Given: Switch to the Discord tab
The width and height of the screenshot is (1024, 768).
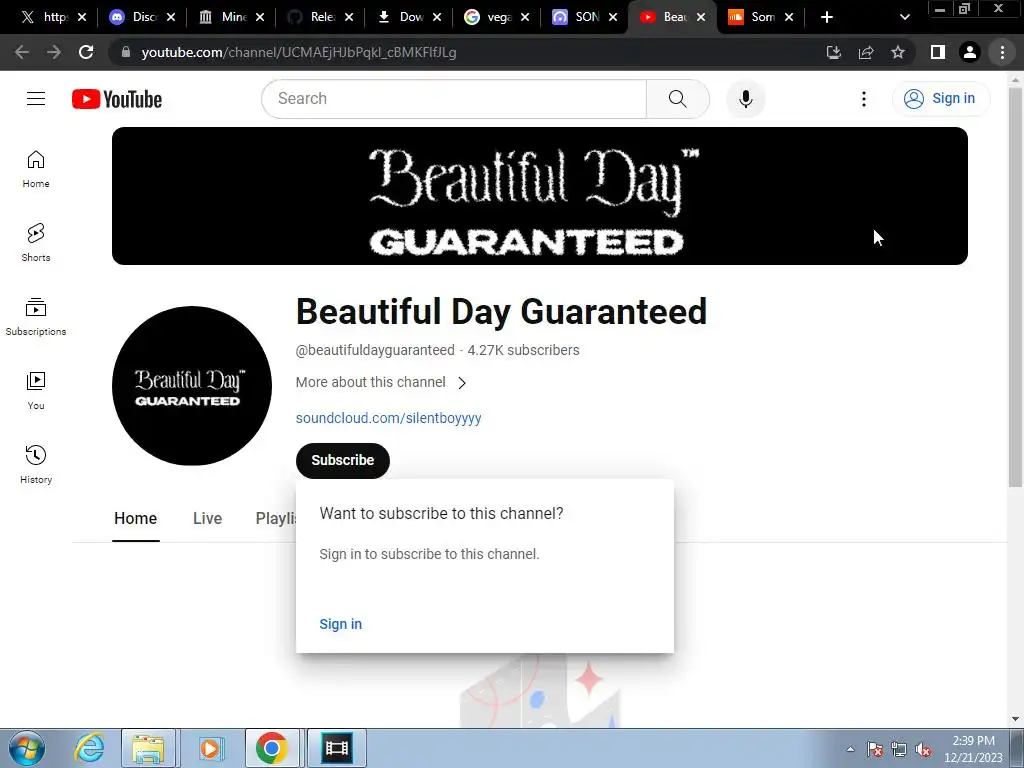Looking at the screenshot, I should tap(142, 17).
